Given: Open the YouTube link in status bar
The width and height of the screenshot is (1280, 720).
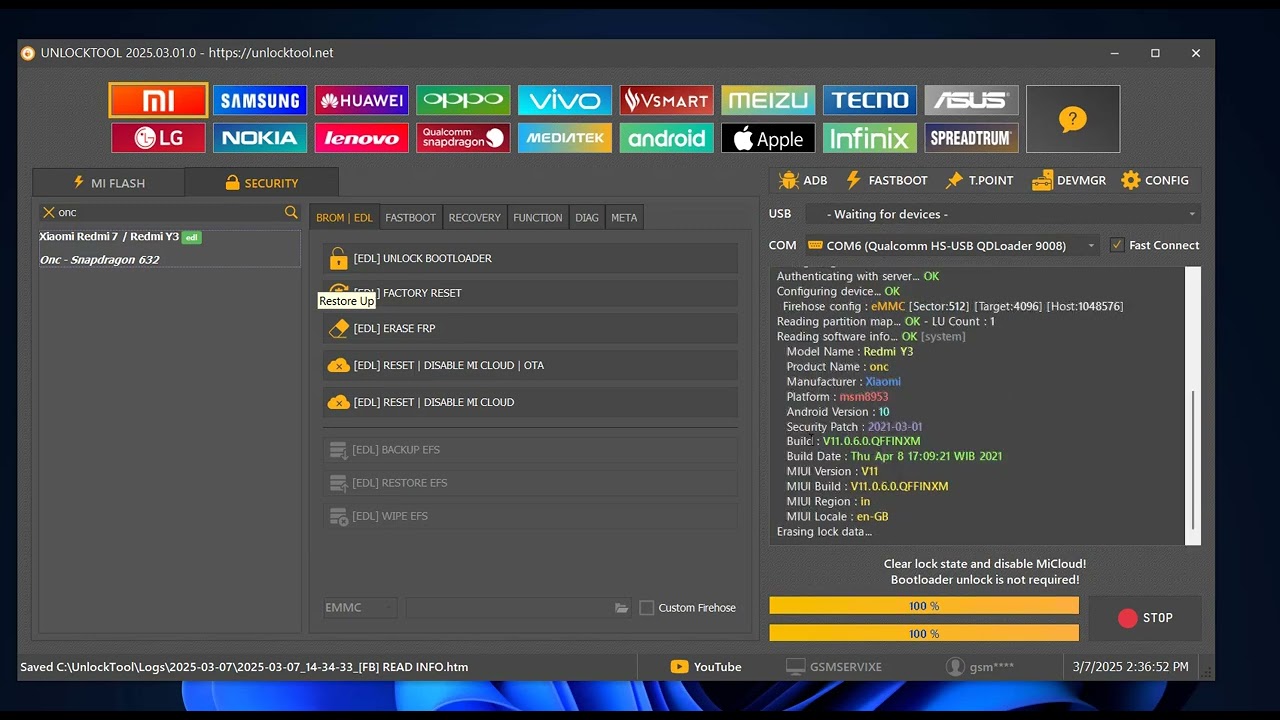Looking at the screenshot, I should pyautogui.click(x=706, y=667).
